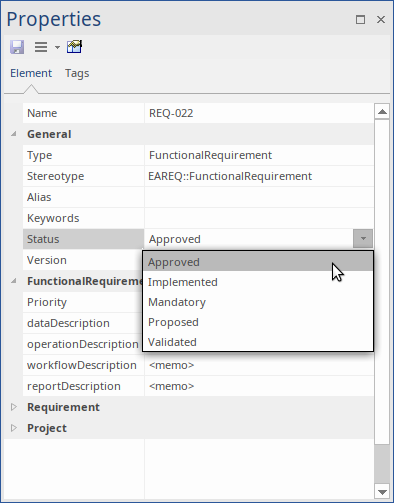The width and height of the screenshot is (394, 503).
Task: Select the Type property label
Action: (x=39, y=155)
